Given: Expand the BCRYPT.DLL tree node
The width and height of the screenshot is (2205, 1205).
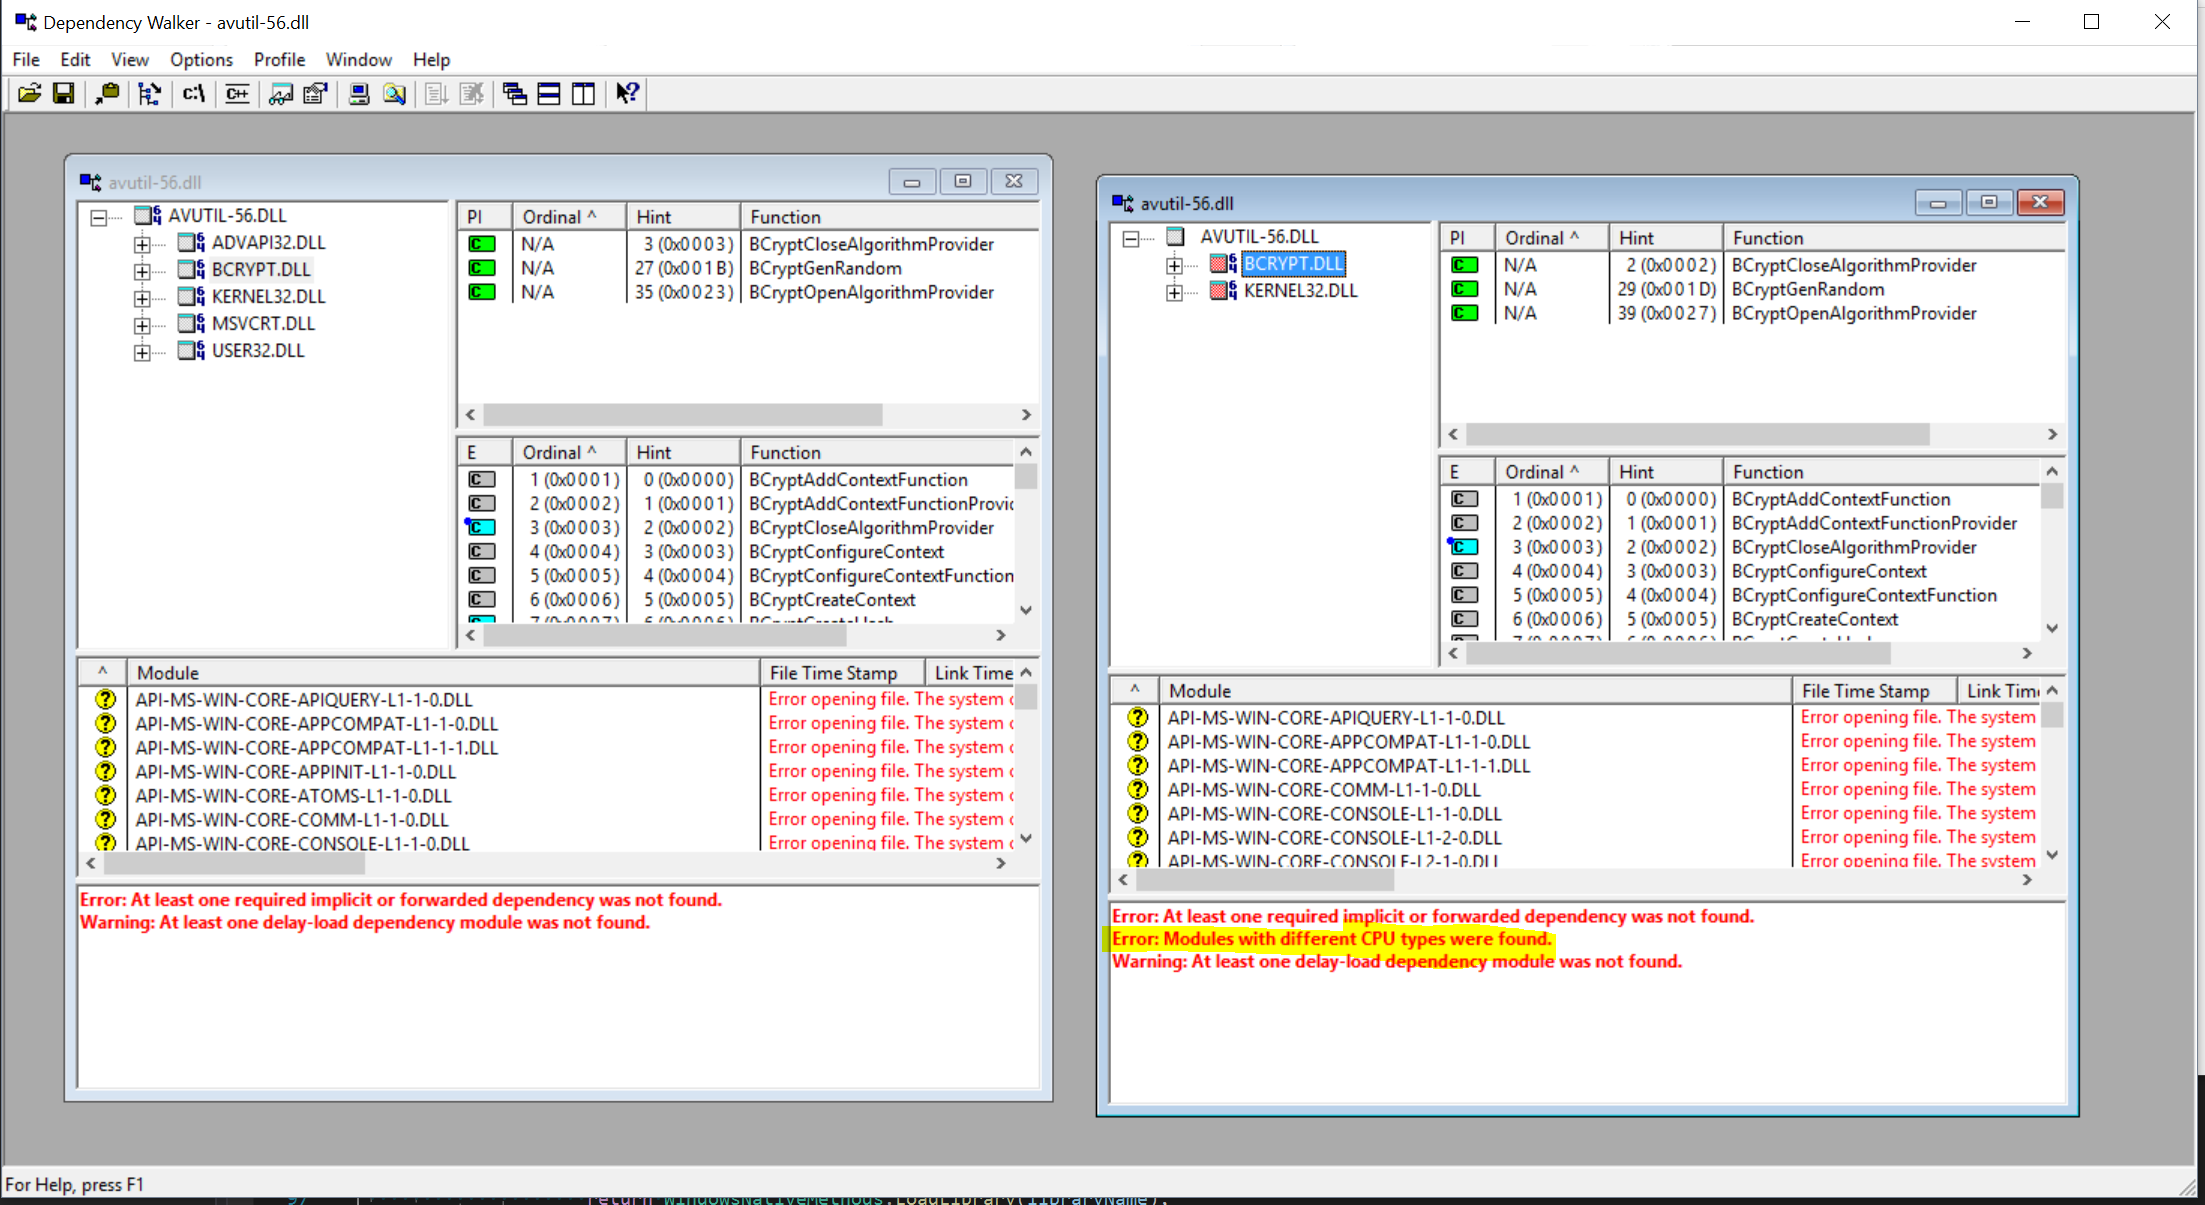Looking at the screenshot, I should coord(143,269).
